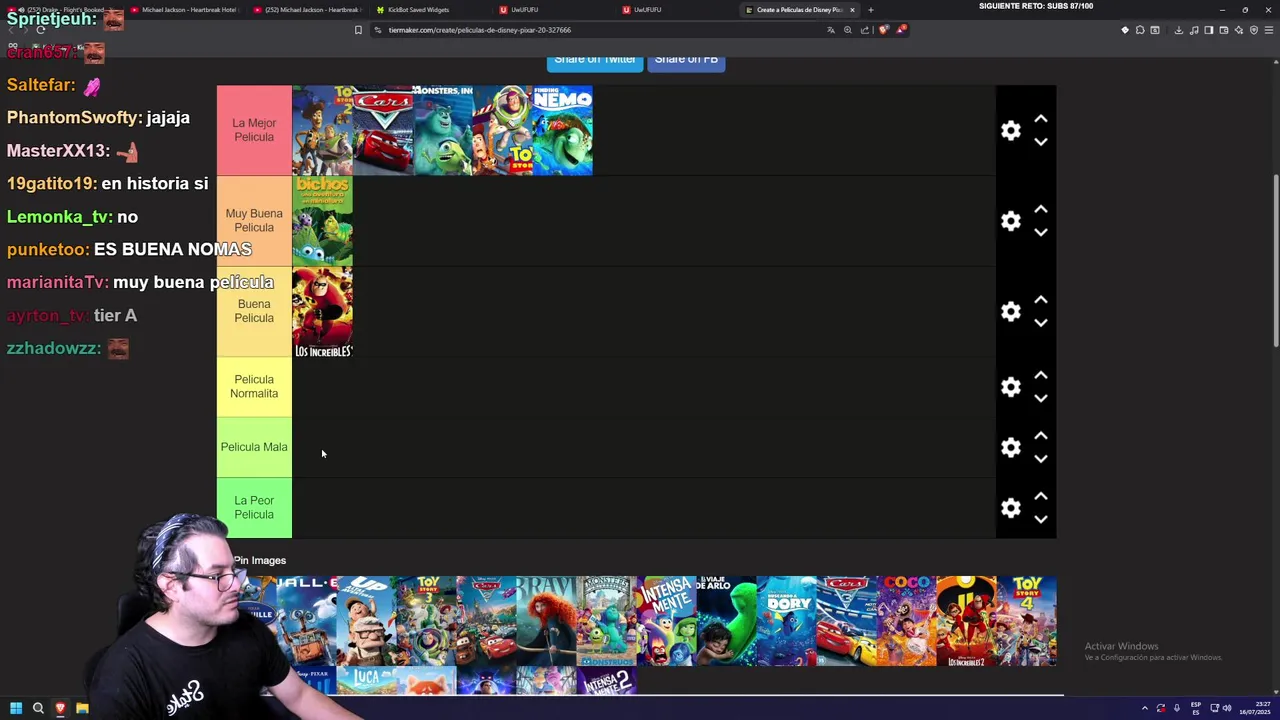Pick the Cars 2 poster from pool
The image size is (1280, 720).
[x=486, y=621]
